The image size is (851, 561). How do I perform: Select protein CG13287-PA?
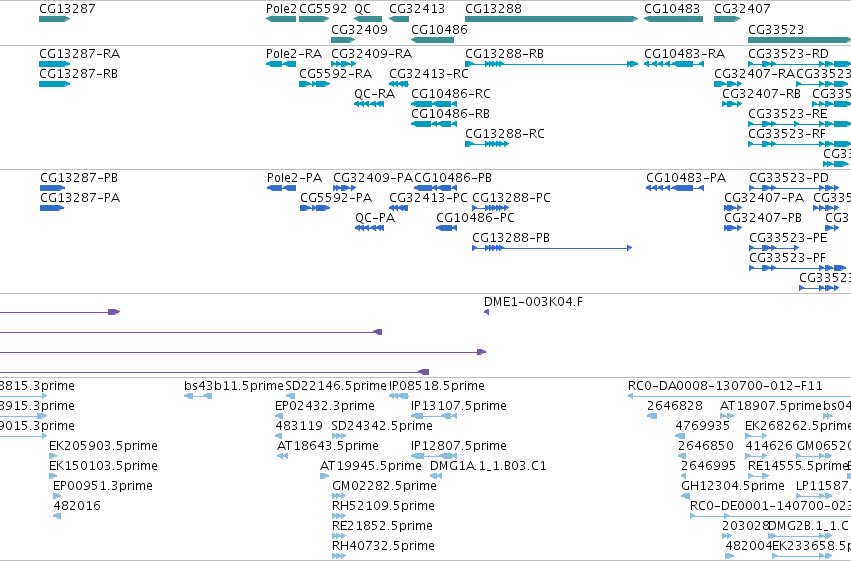click(80, 198)
